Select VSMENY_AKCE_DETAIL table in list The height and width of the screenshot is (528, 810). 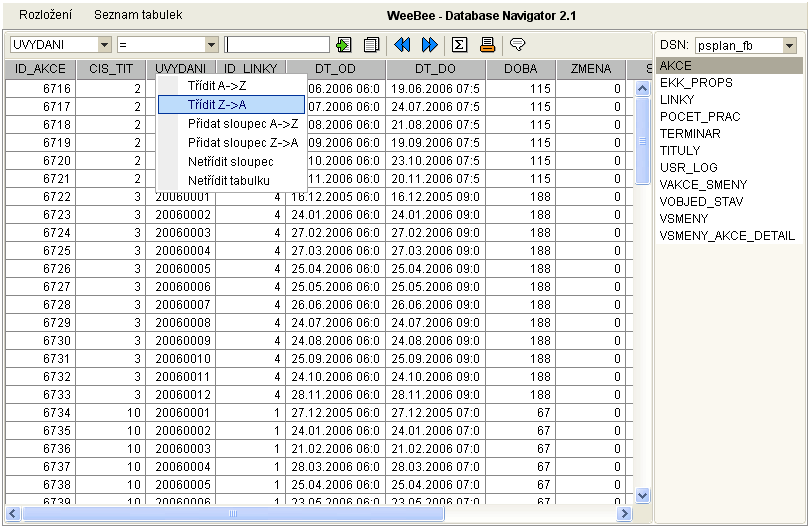tap(727, 235)
